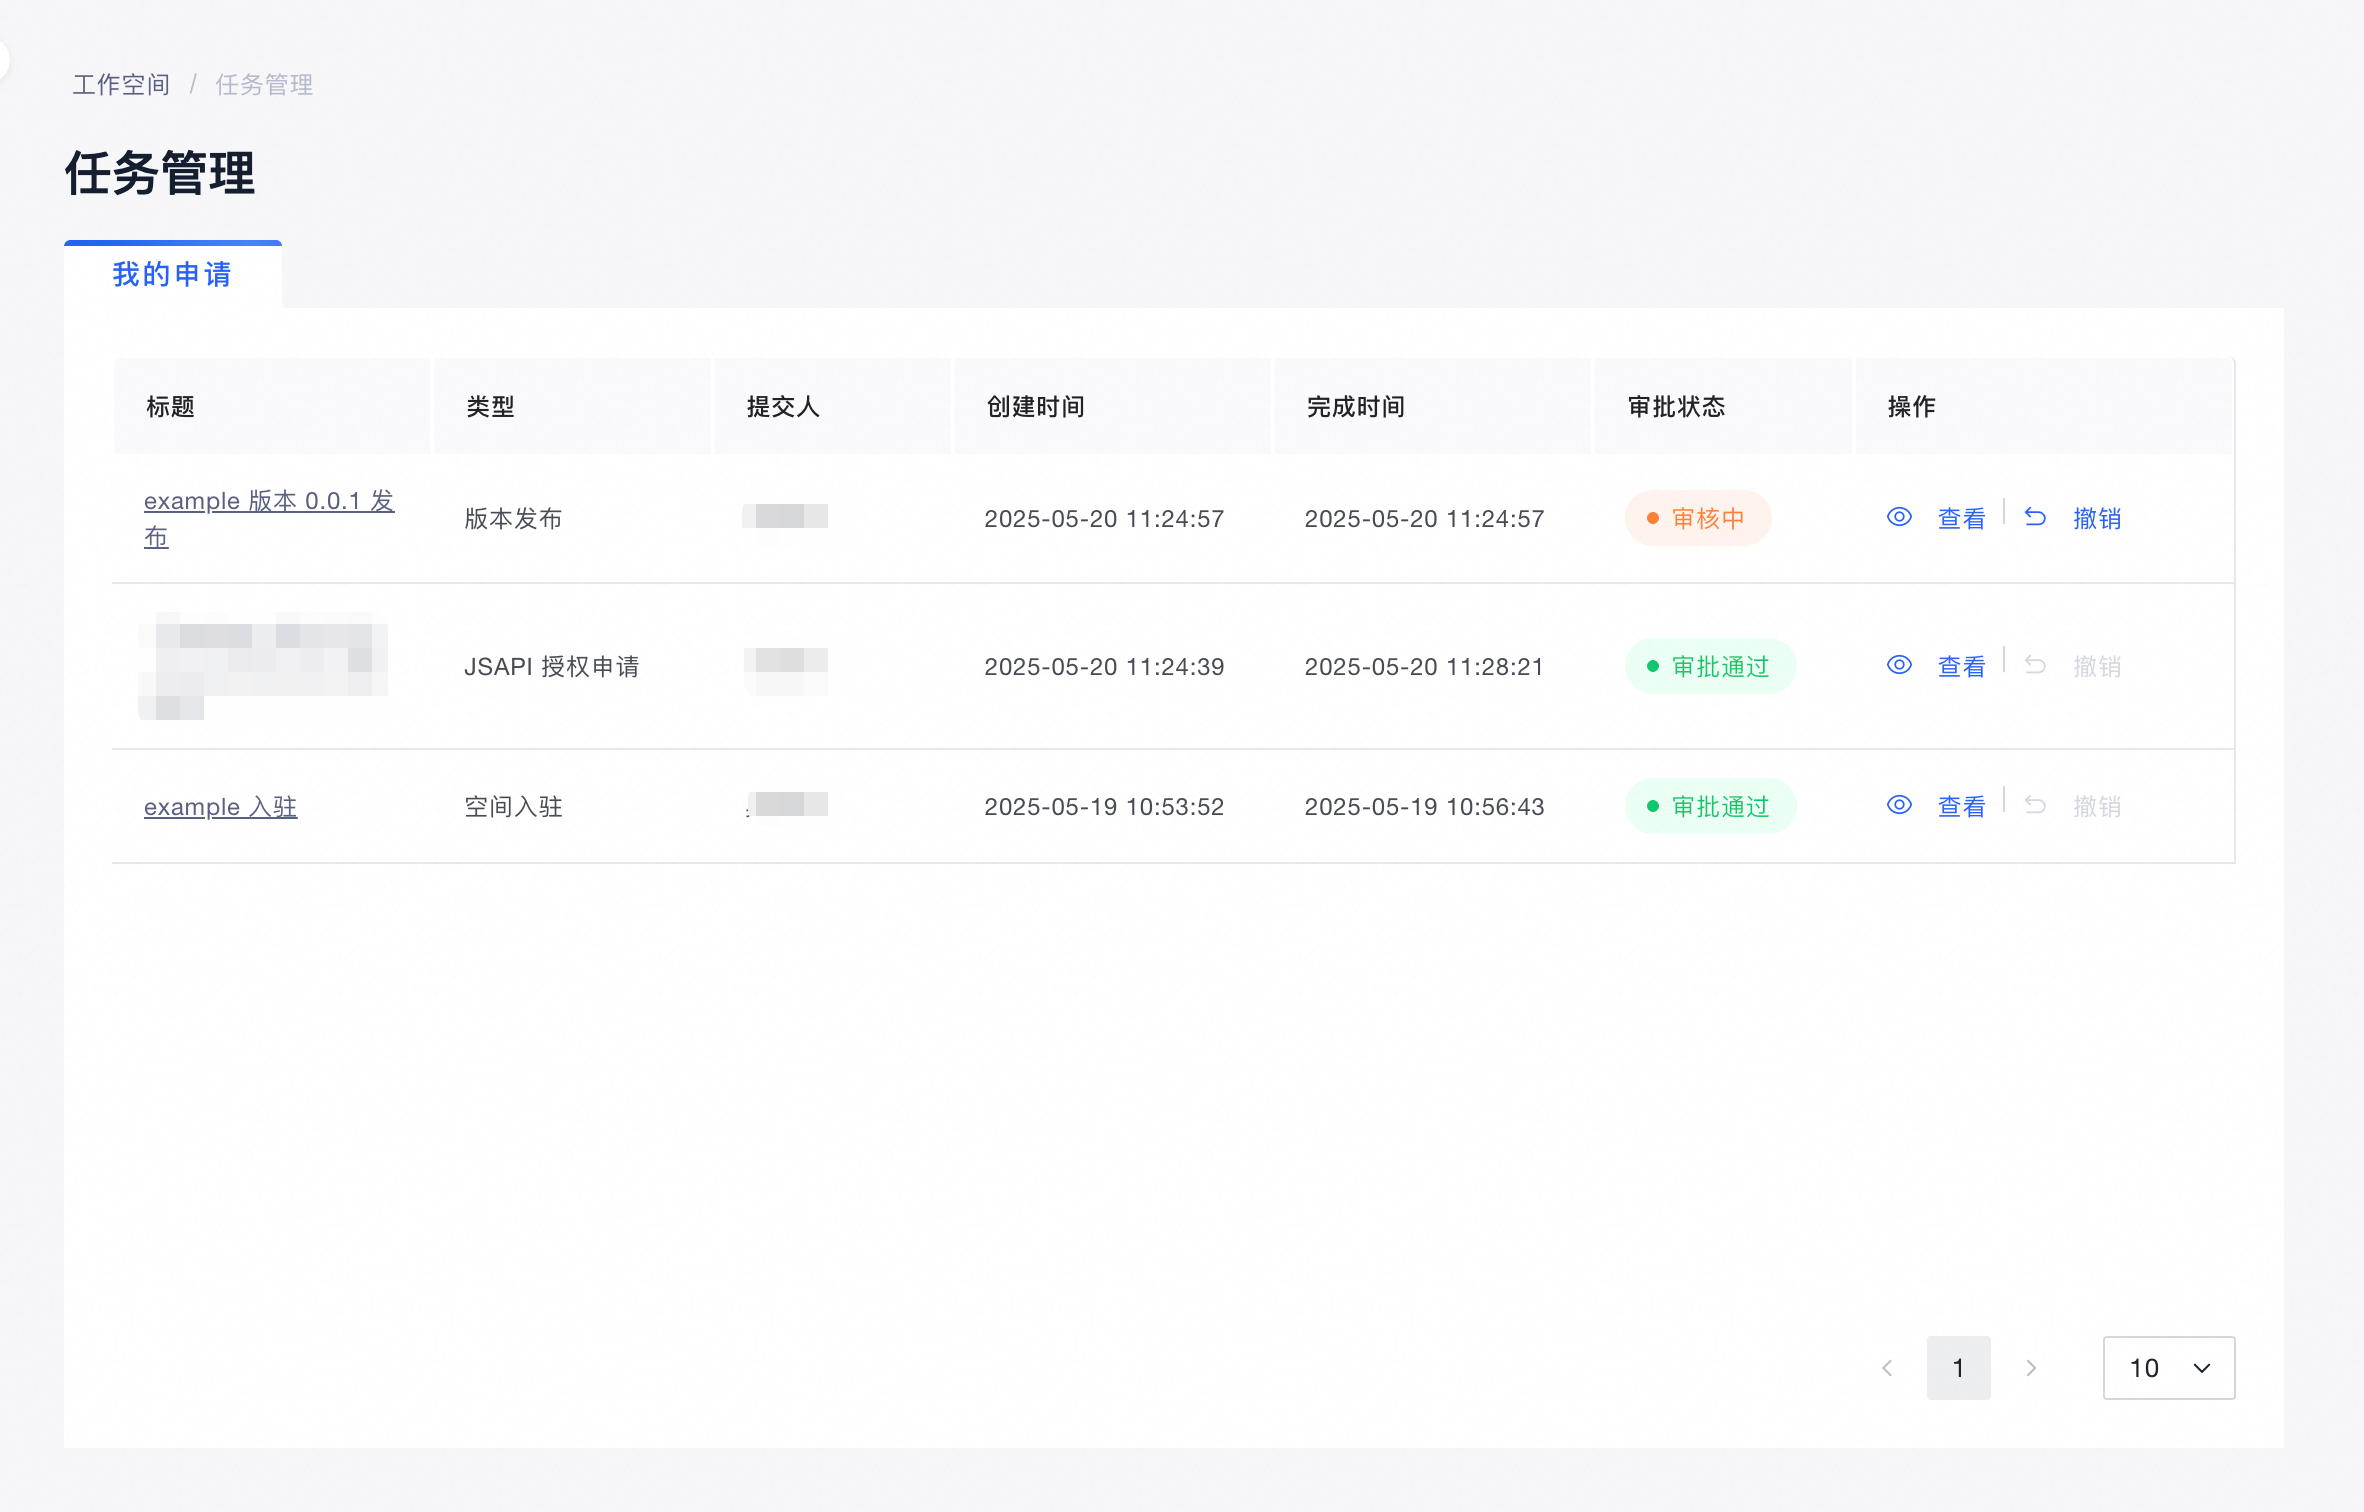This screenshot has height=1512, width=2364.
Task: Click the 标题 column header
Action: click(271, 406)
